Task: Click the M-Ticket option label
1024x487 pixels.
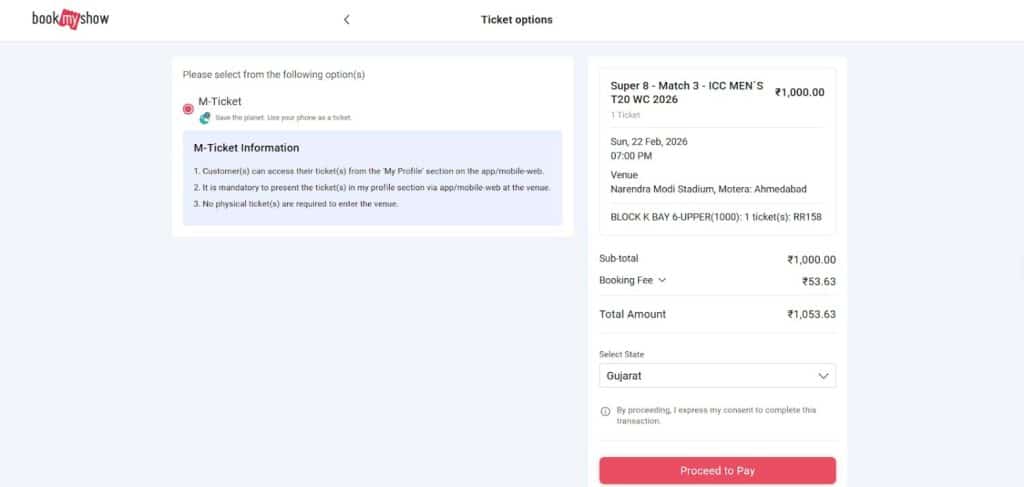Action: click(x=220, y=101)
